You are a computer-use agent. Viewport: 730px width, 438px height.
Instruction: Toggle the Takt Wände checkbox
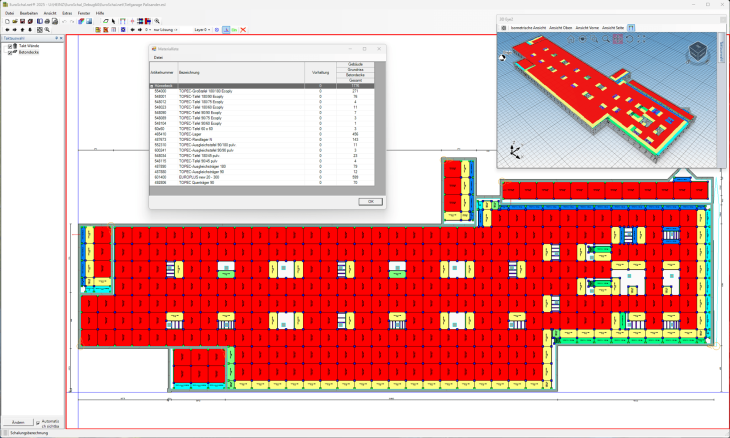point(10,46)
